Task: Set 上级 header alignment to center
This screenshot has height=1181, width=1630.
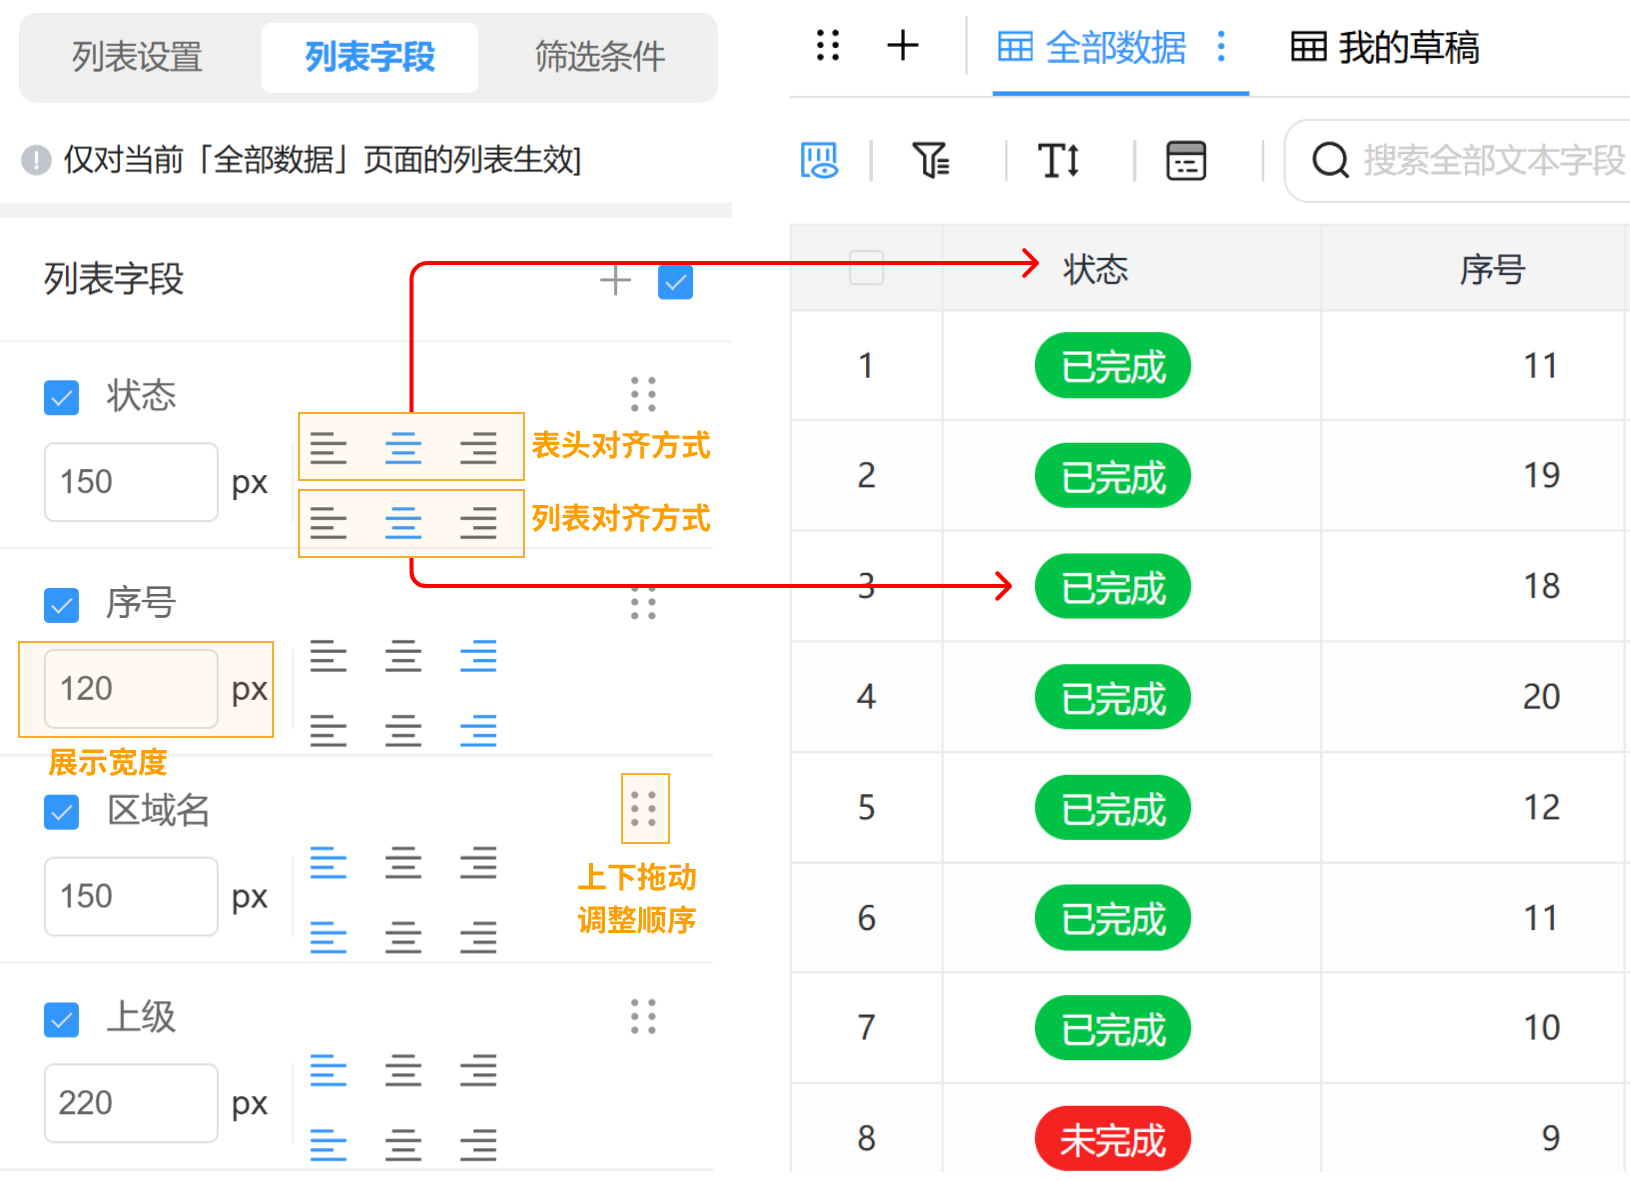Action: (x=403, y=1071)
